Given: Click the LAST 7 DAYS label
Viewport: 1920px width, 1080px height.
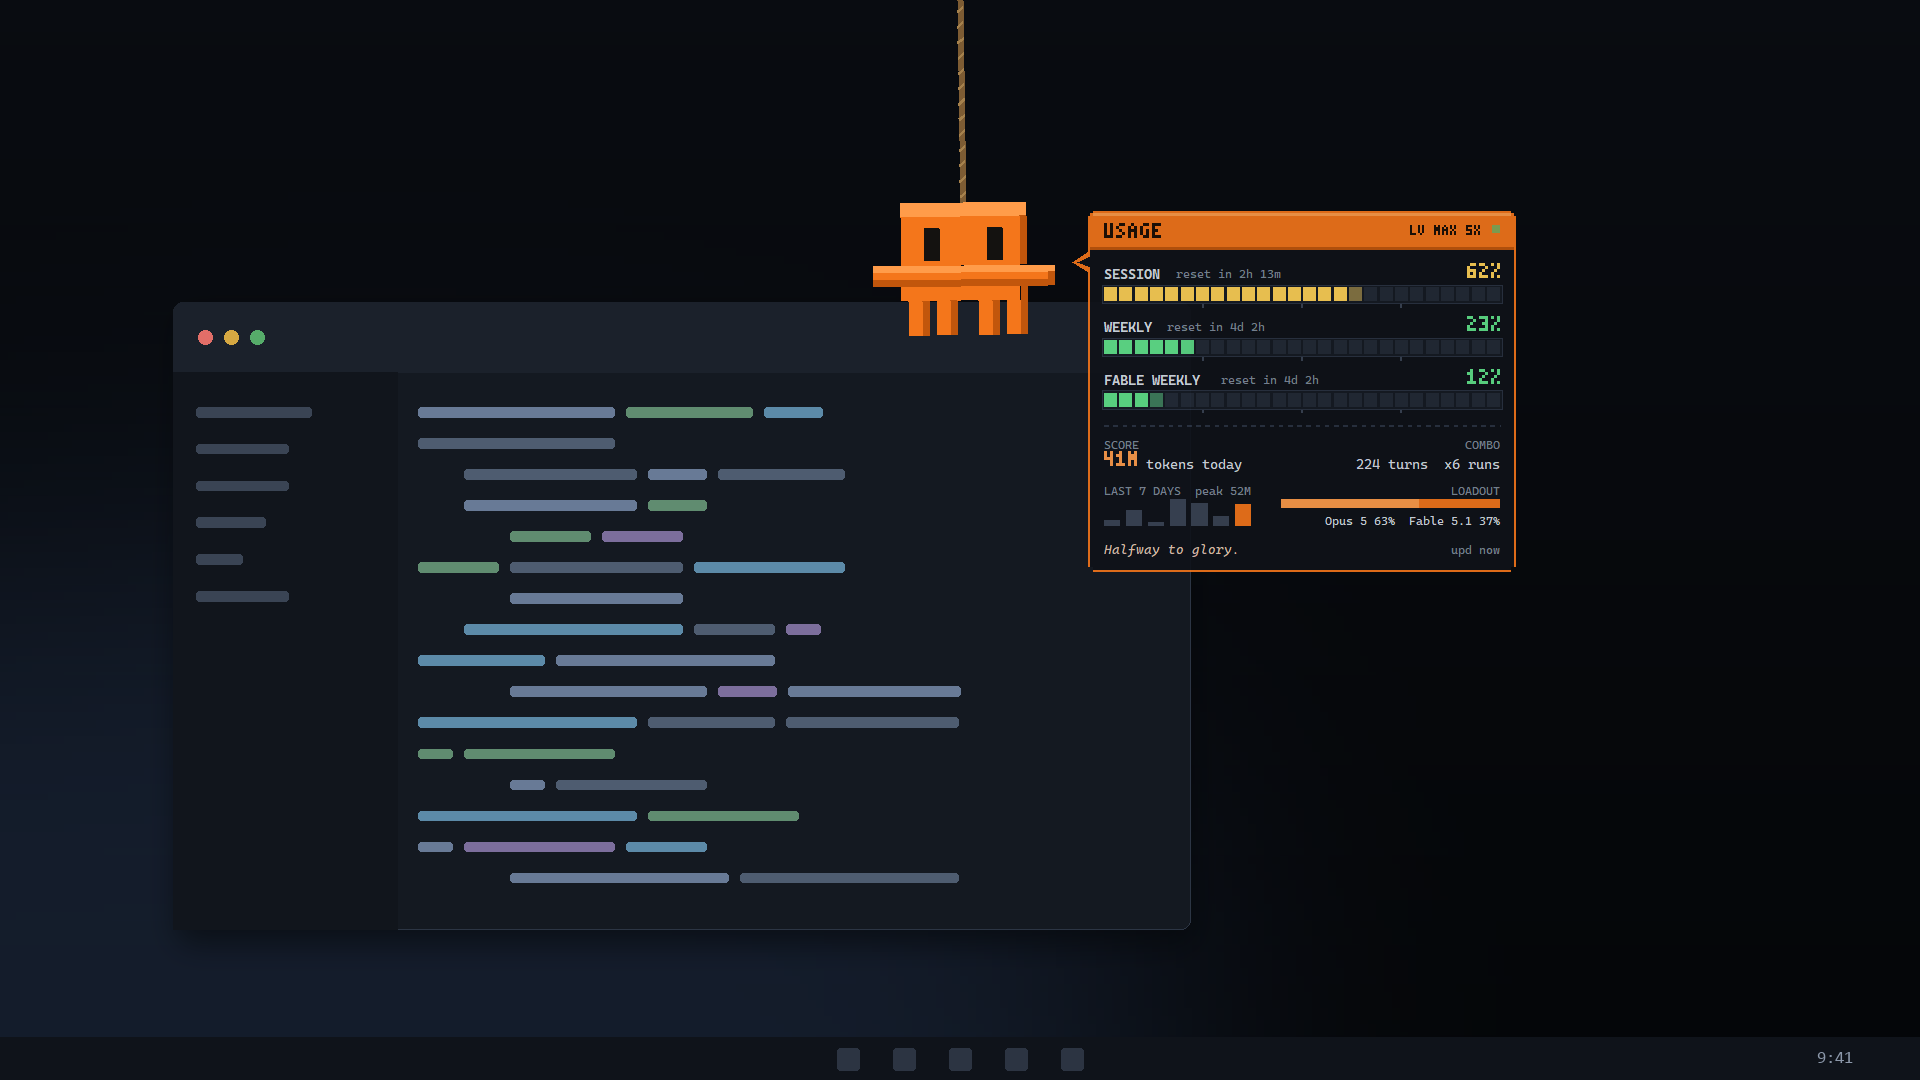Looking at the screenshot, I should click(x=1142, y=491).
